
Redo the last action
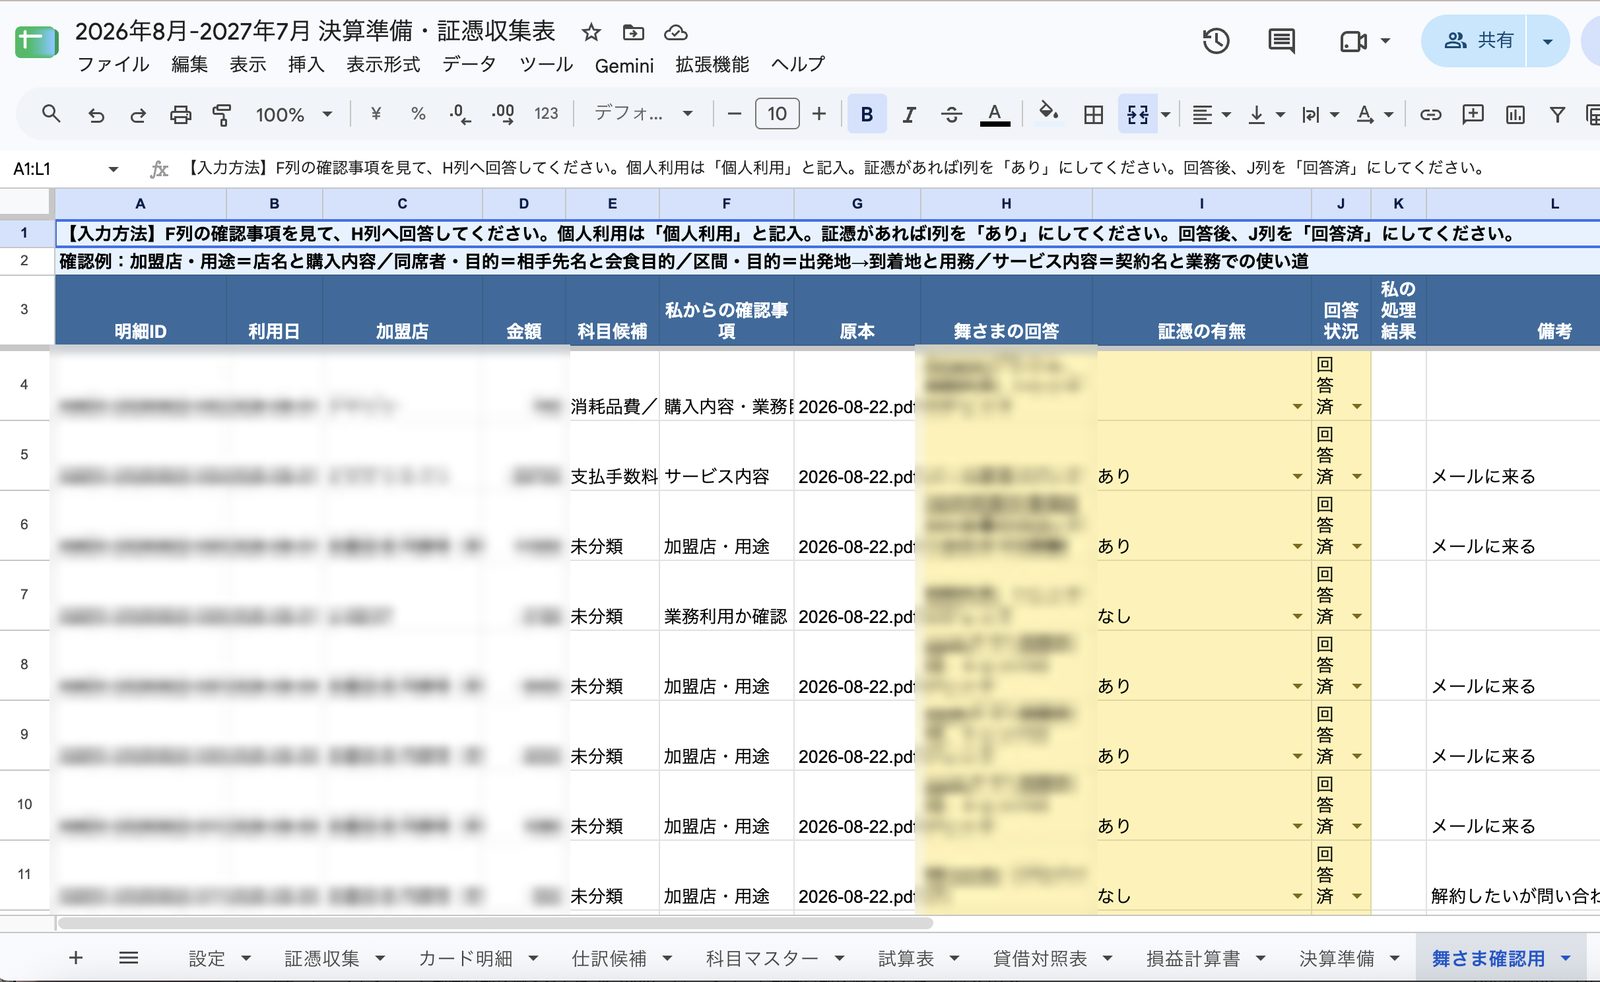(138, 115)
